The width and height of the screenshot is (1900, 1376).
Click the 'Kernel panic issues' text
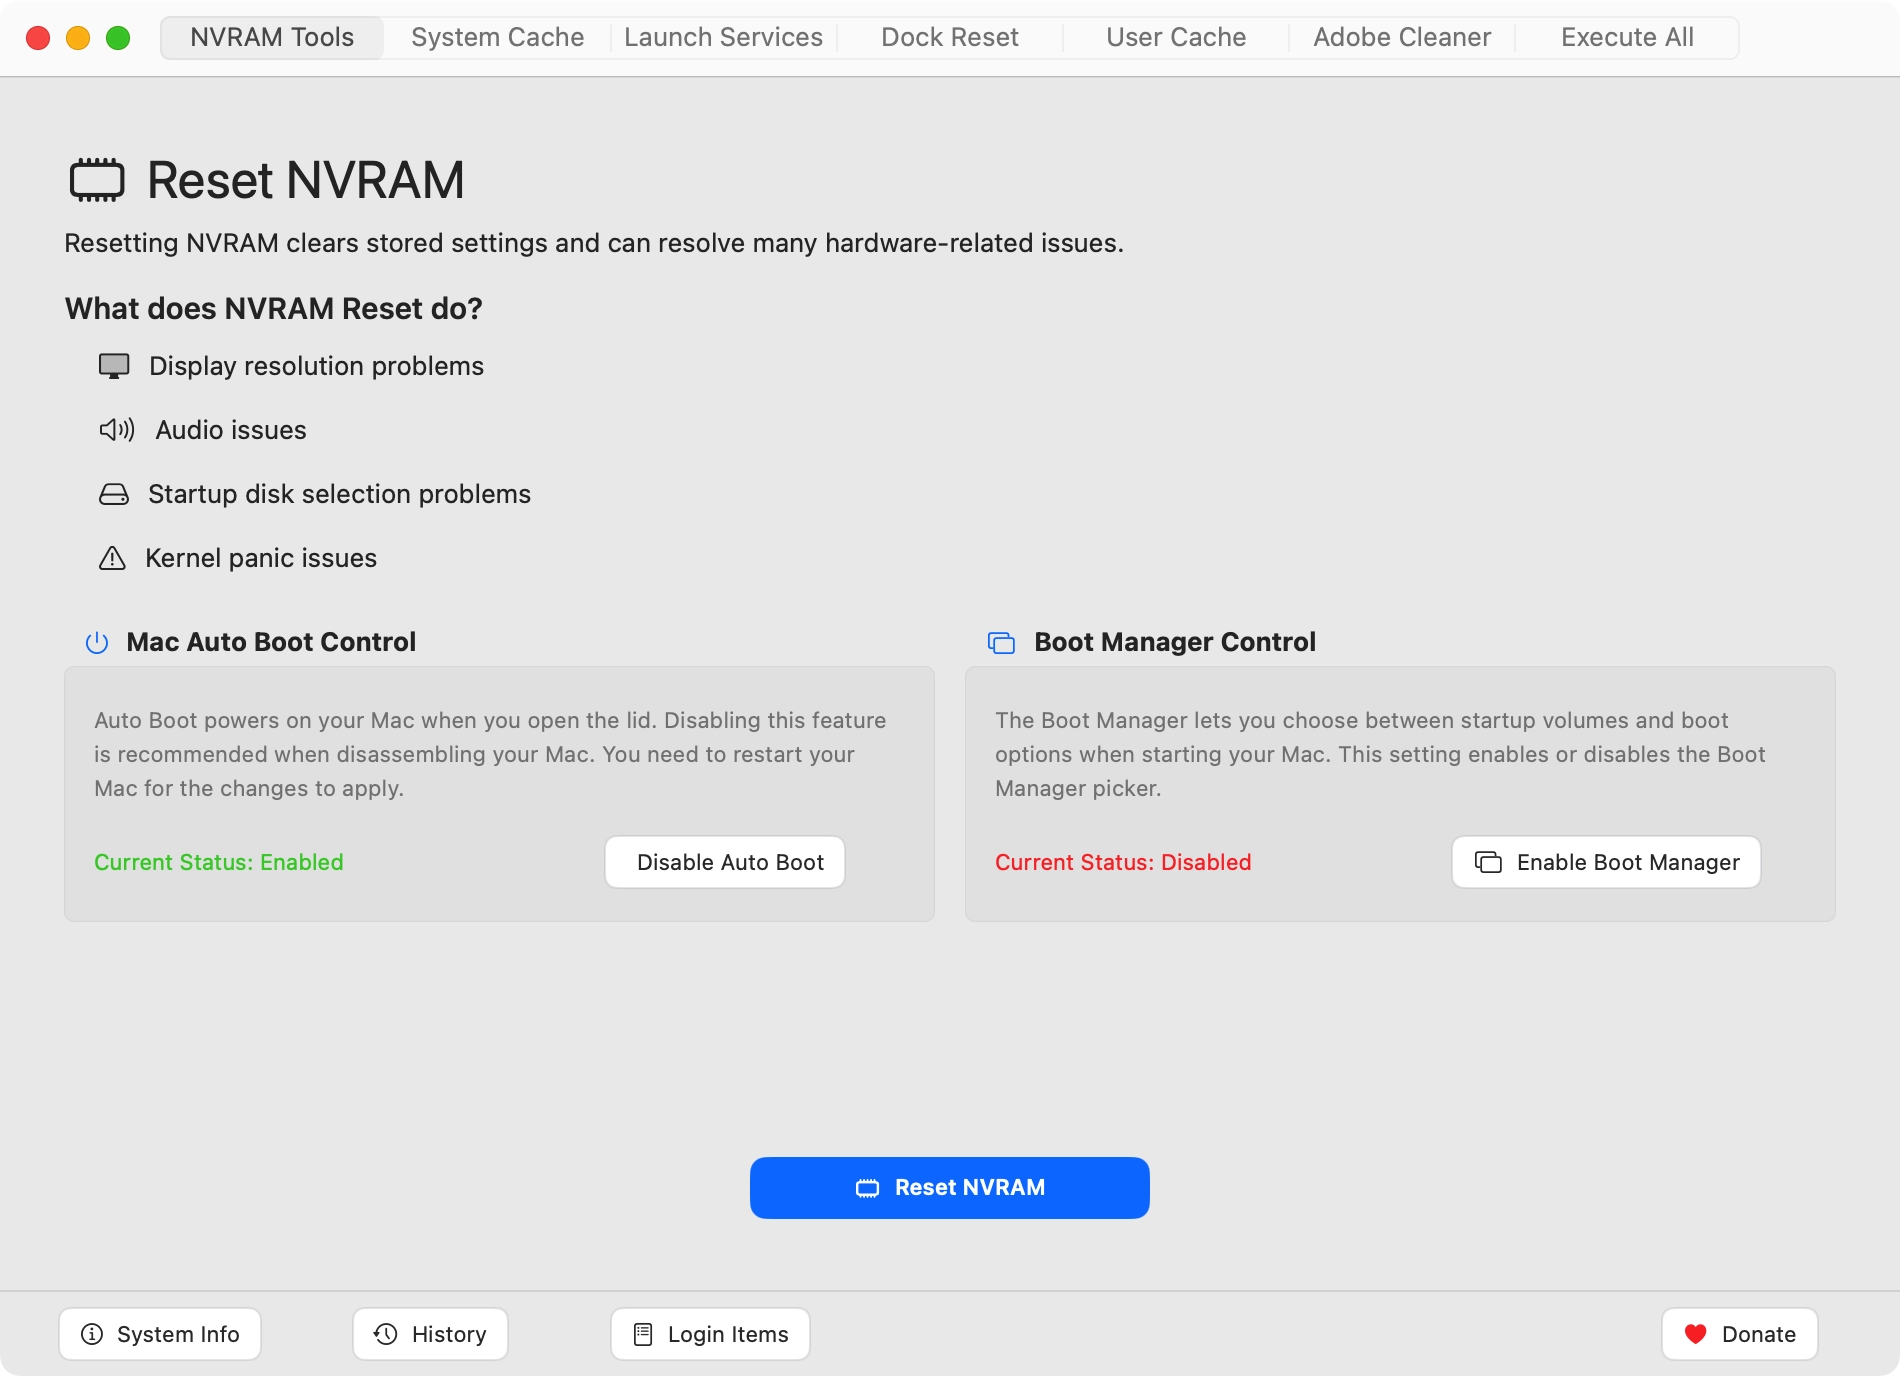tap(261, 558)
